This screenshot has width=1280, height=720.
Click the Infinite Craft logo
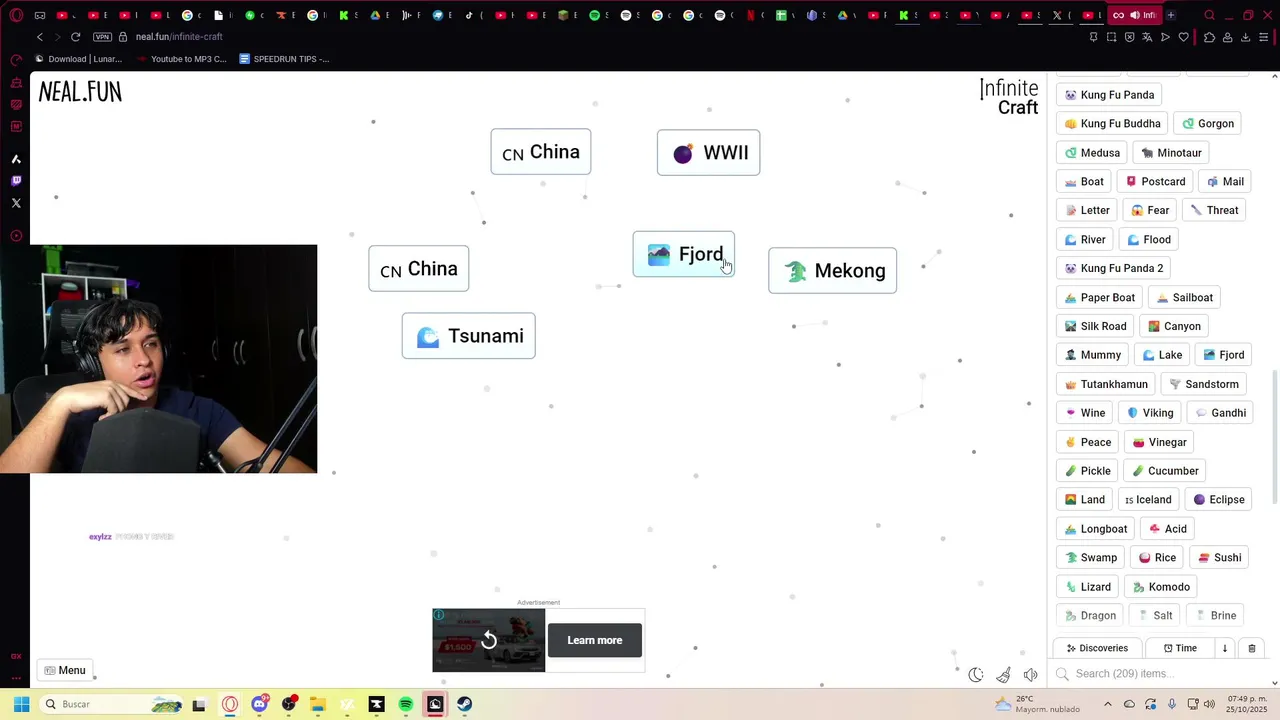1009,97
